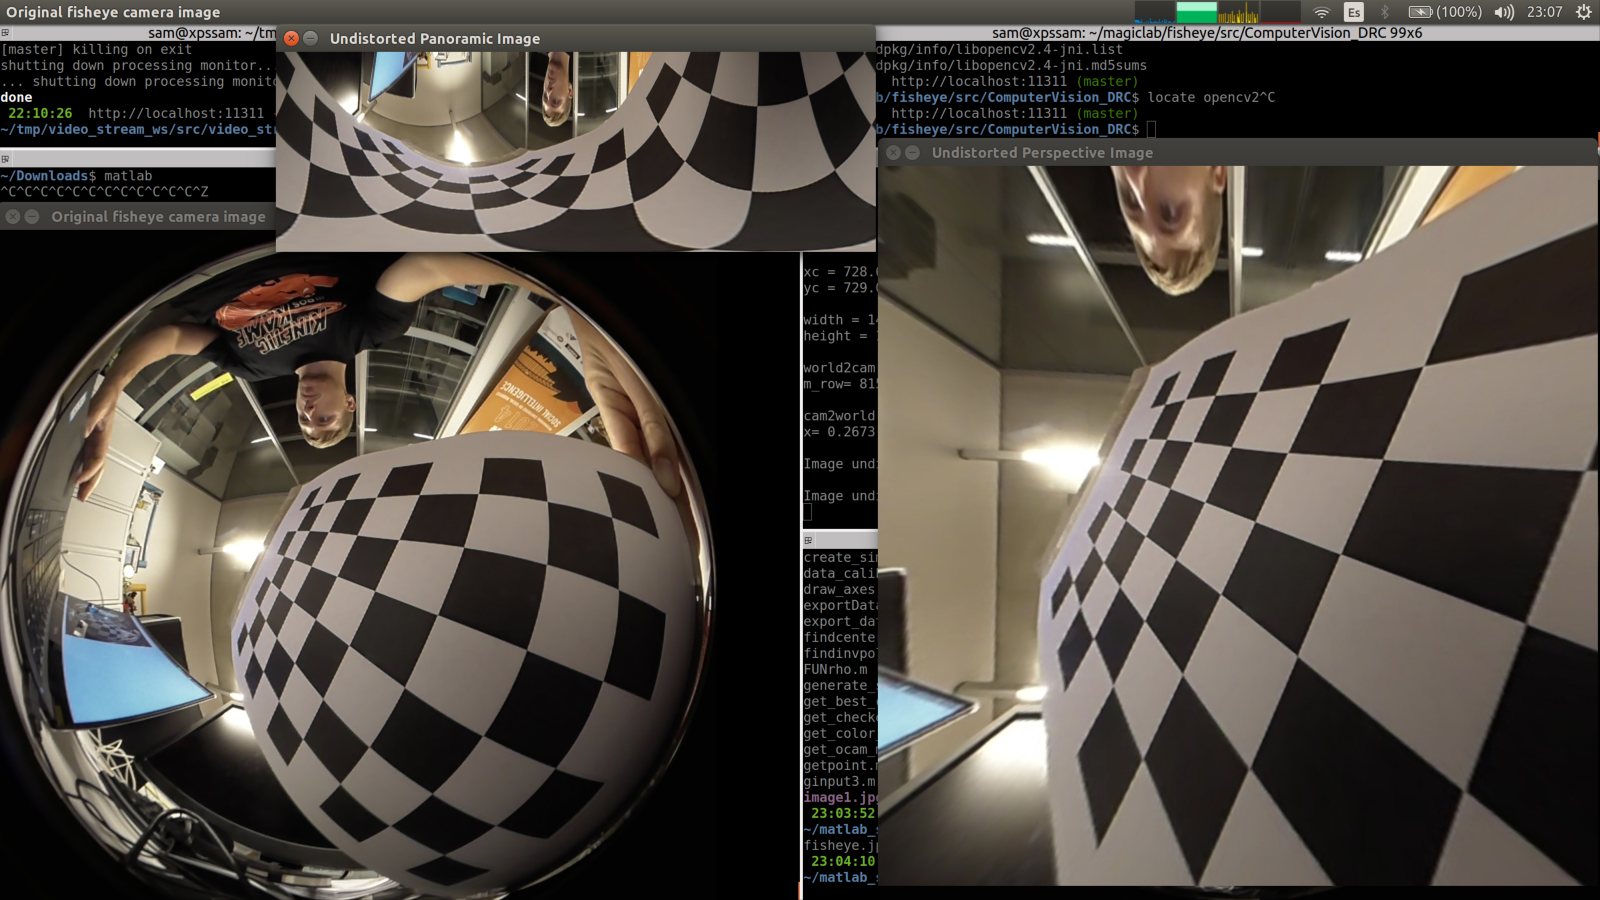The height and width of the screenshot is (900, 1600).
Task: Click the panoramic checkerboard image view
Action: pos(575,151)
